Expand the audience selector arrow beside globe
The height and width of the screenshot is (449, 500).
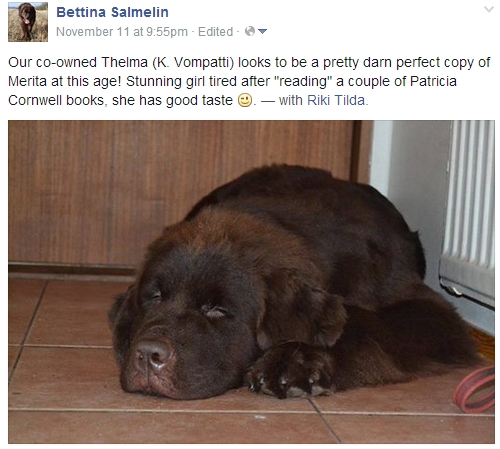(x=263, y=32)
